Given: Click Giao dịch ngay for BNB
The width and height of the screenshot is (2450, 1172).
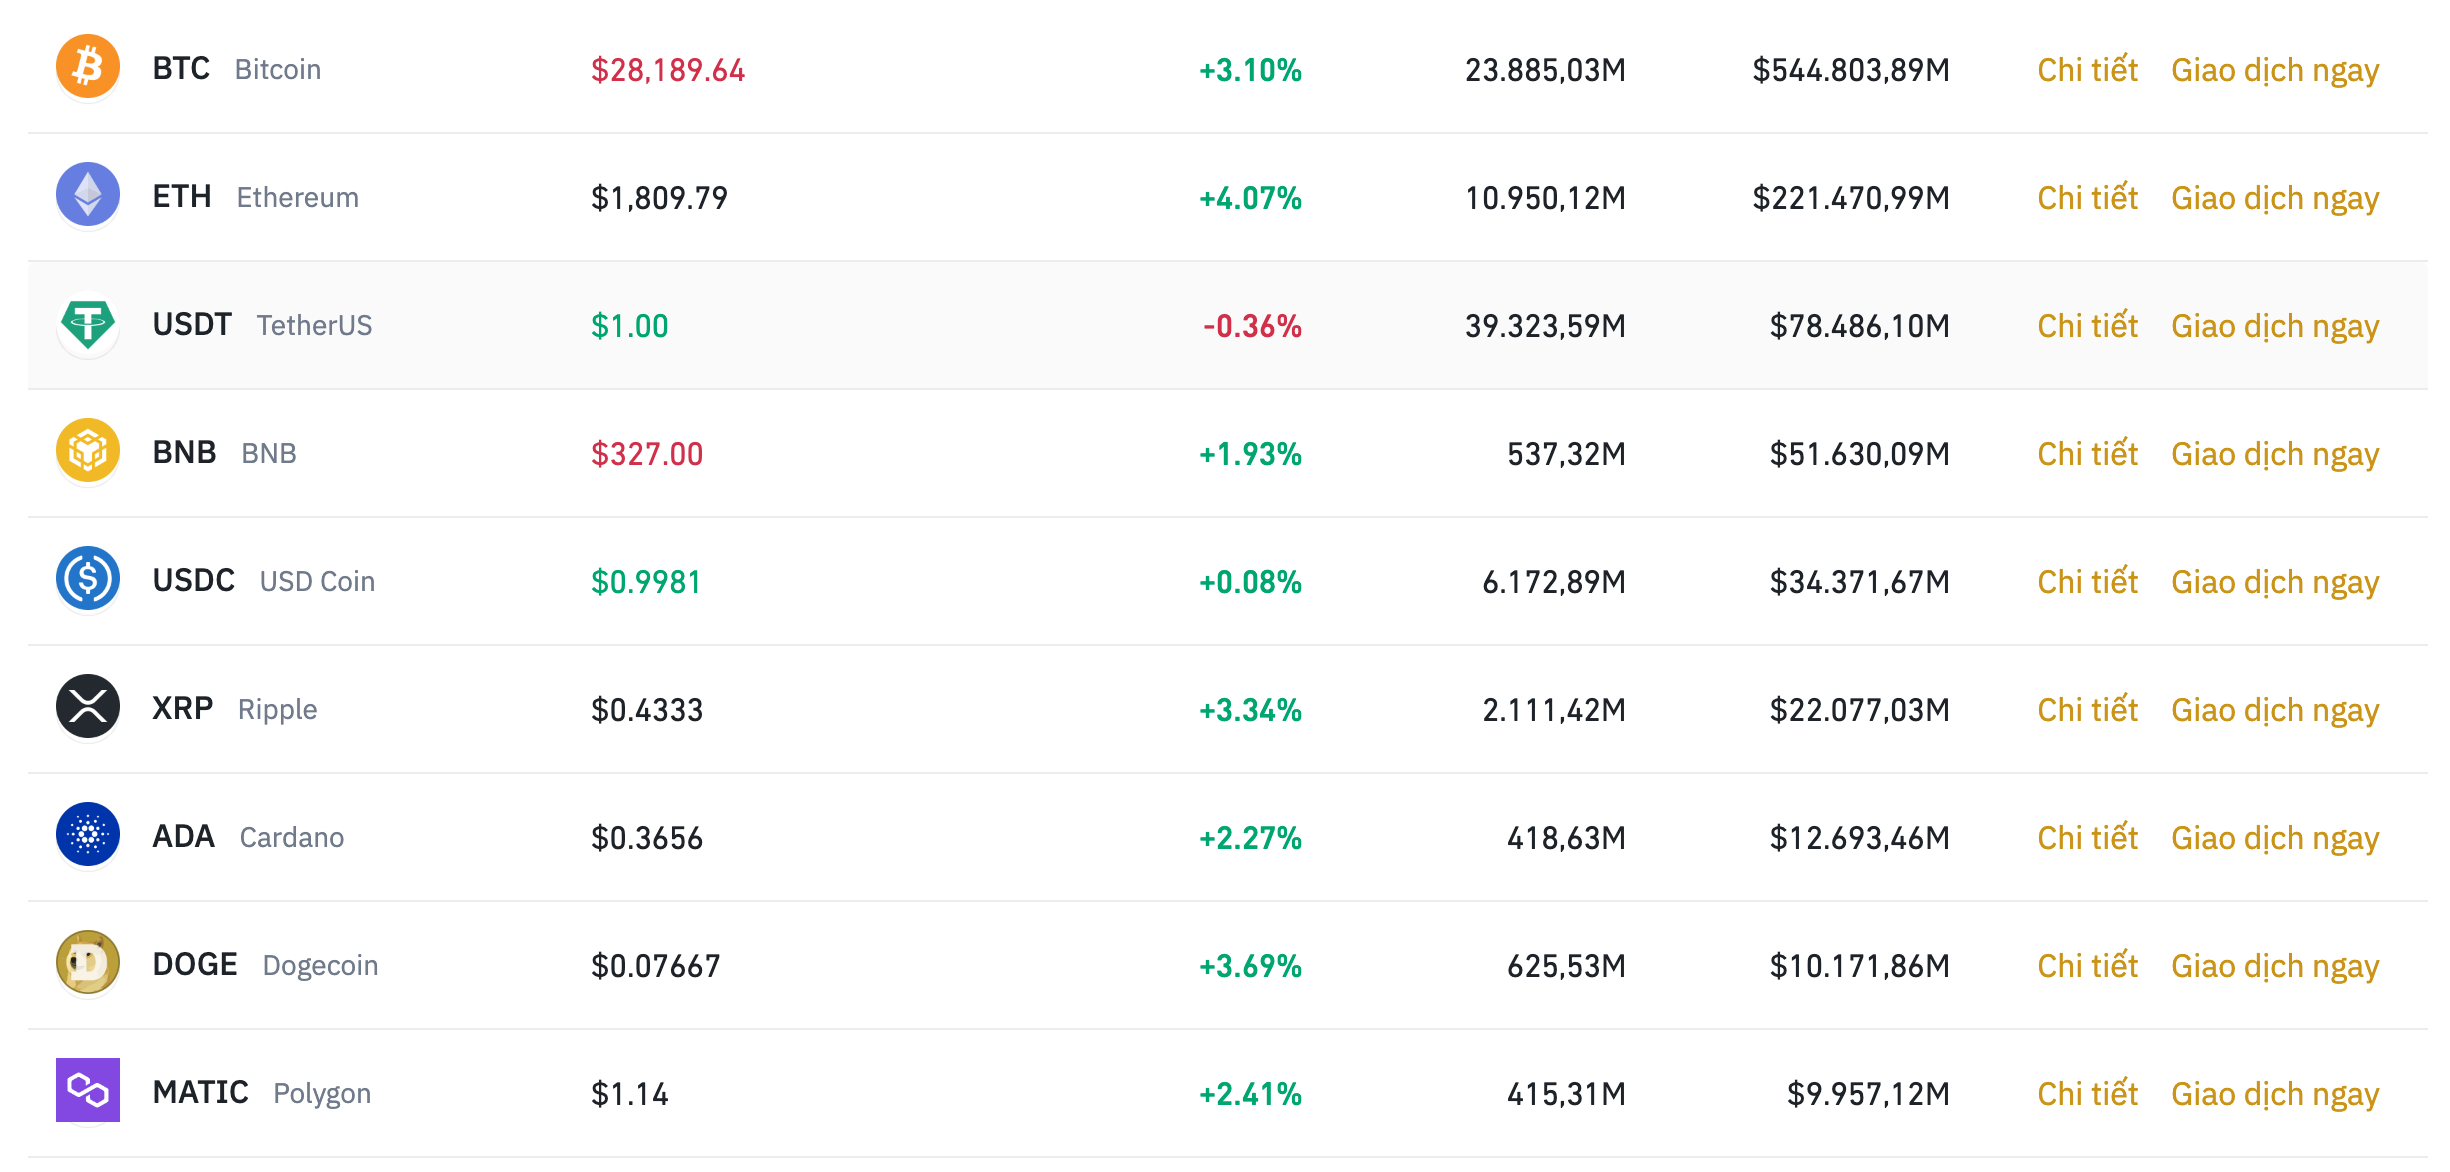Looking at the screenshot, I should coord(2275,455).
